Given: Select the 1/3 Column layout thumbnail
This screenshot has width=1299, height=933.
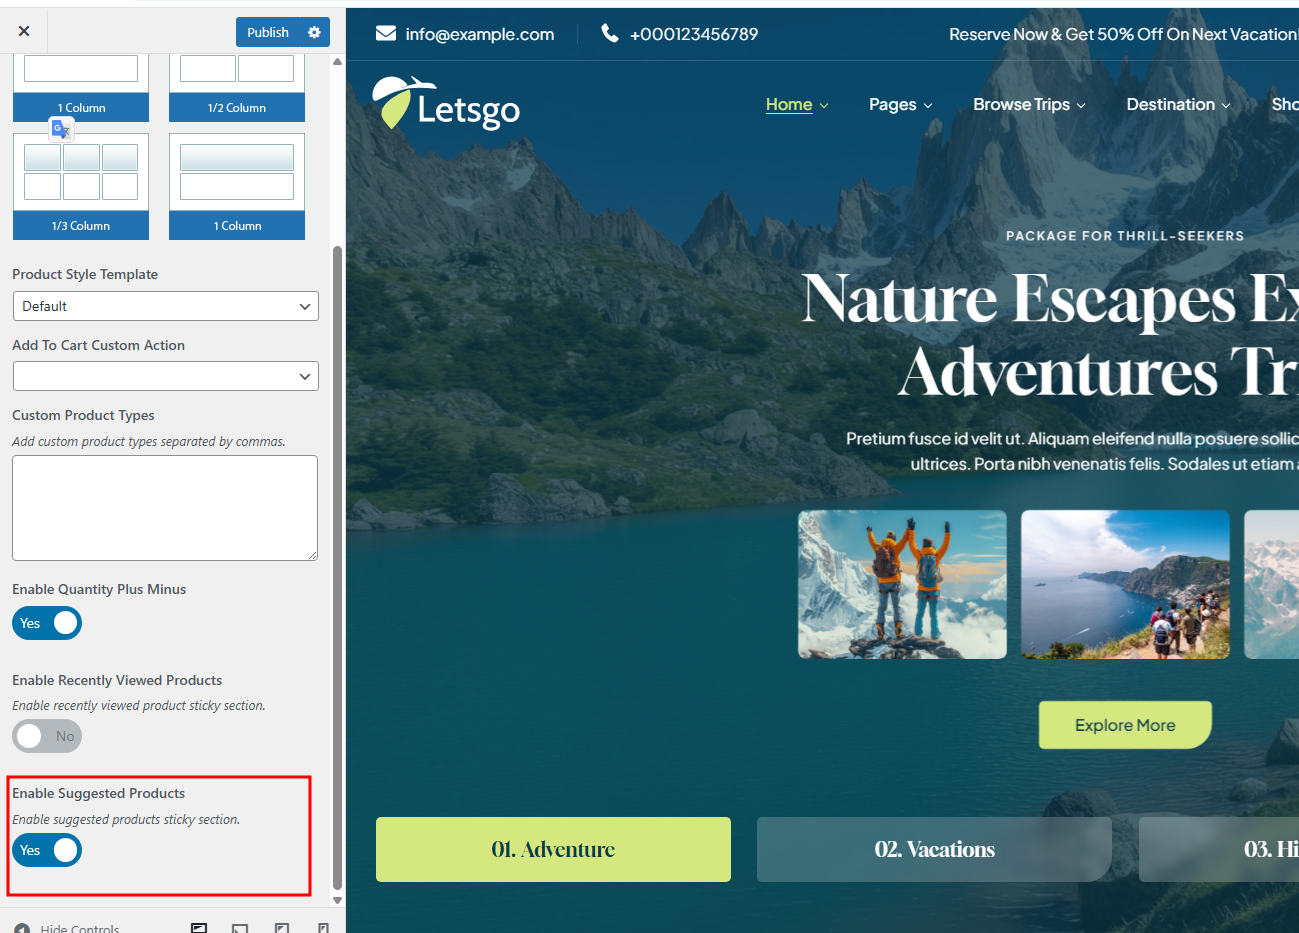Looking at the screenshot, I should pos(81,186).
